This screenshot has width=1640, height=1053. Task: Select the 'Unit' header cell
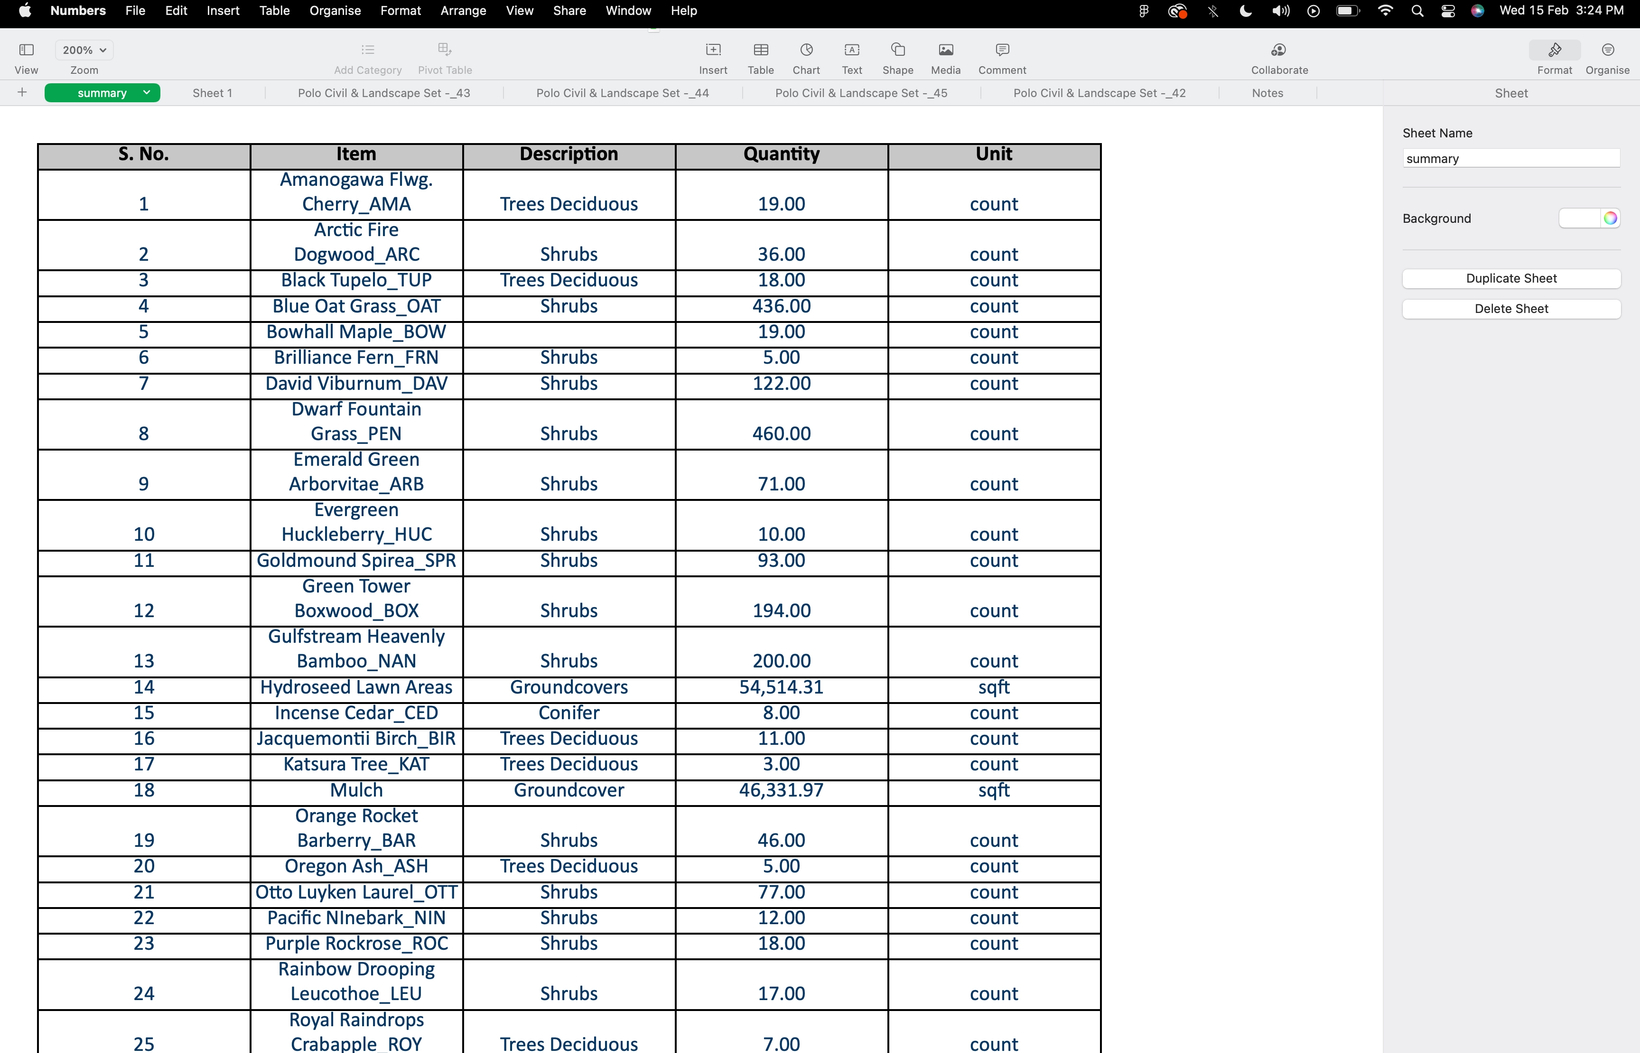tap(994, 156)
